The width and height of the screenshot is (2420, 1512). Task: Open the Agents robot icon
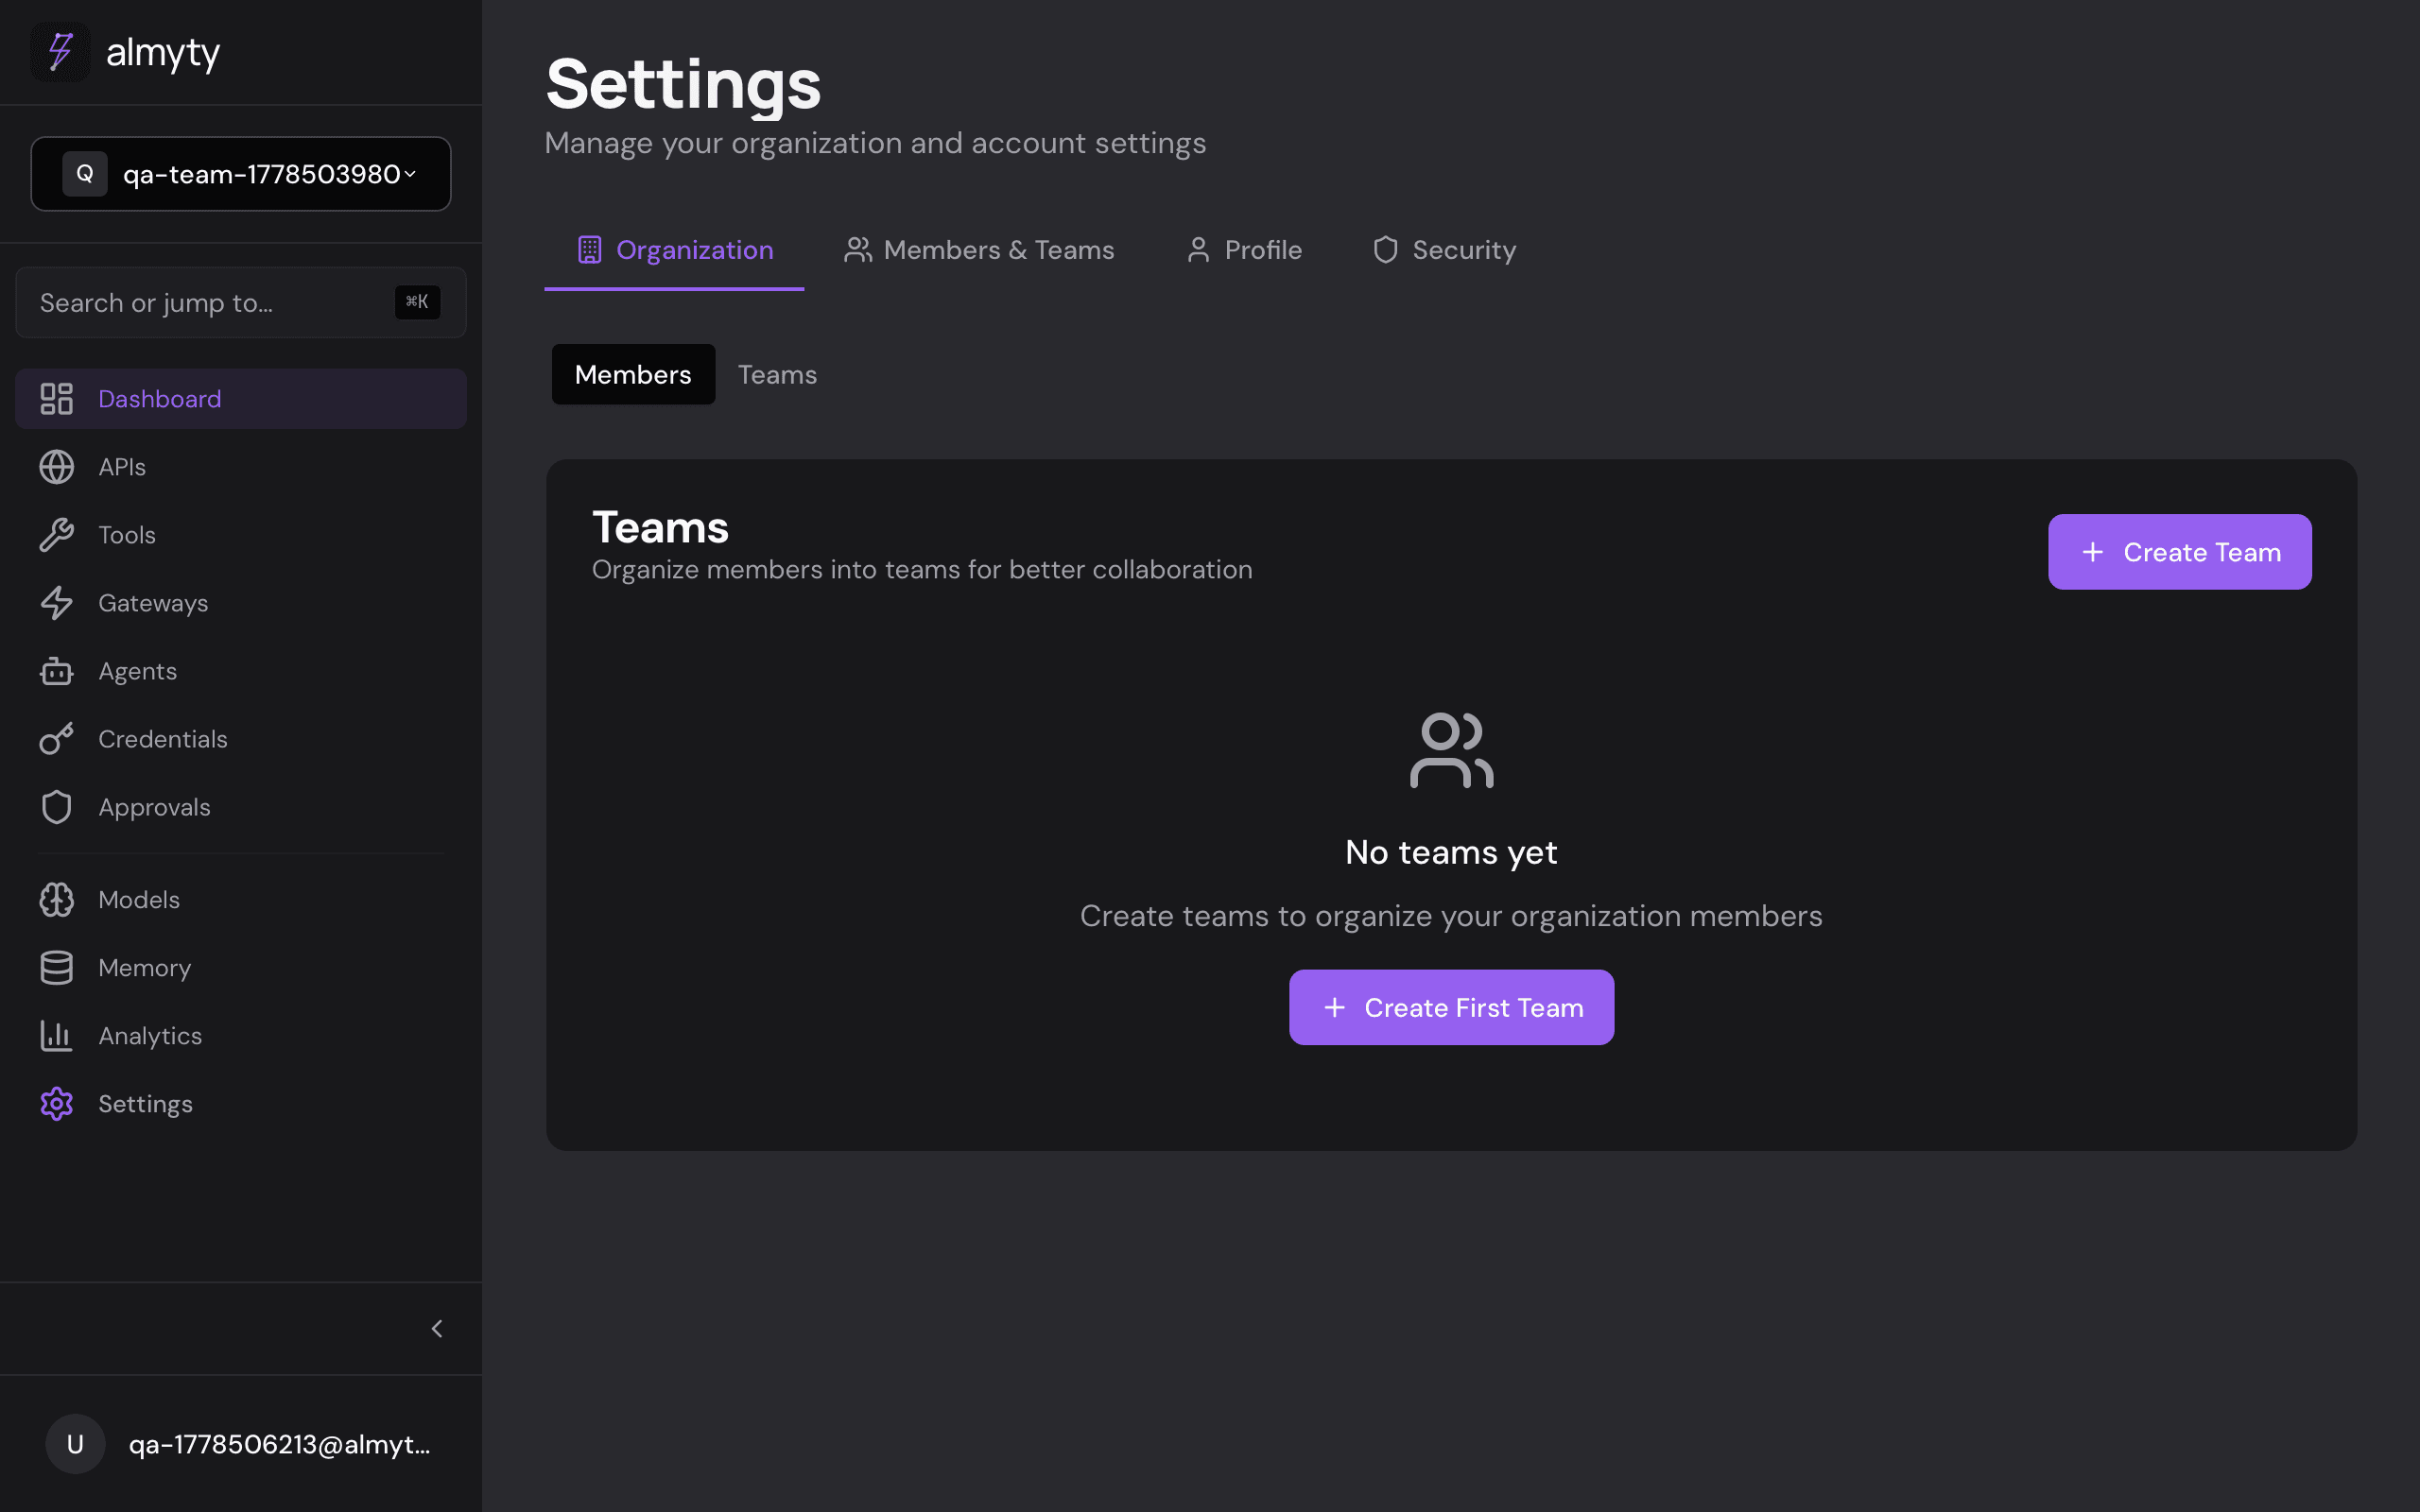pos(56,671)
